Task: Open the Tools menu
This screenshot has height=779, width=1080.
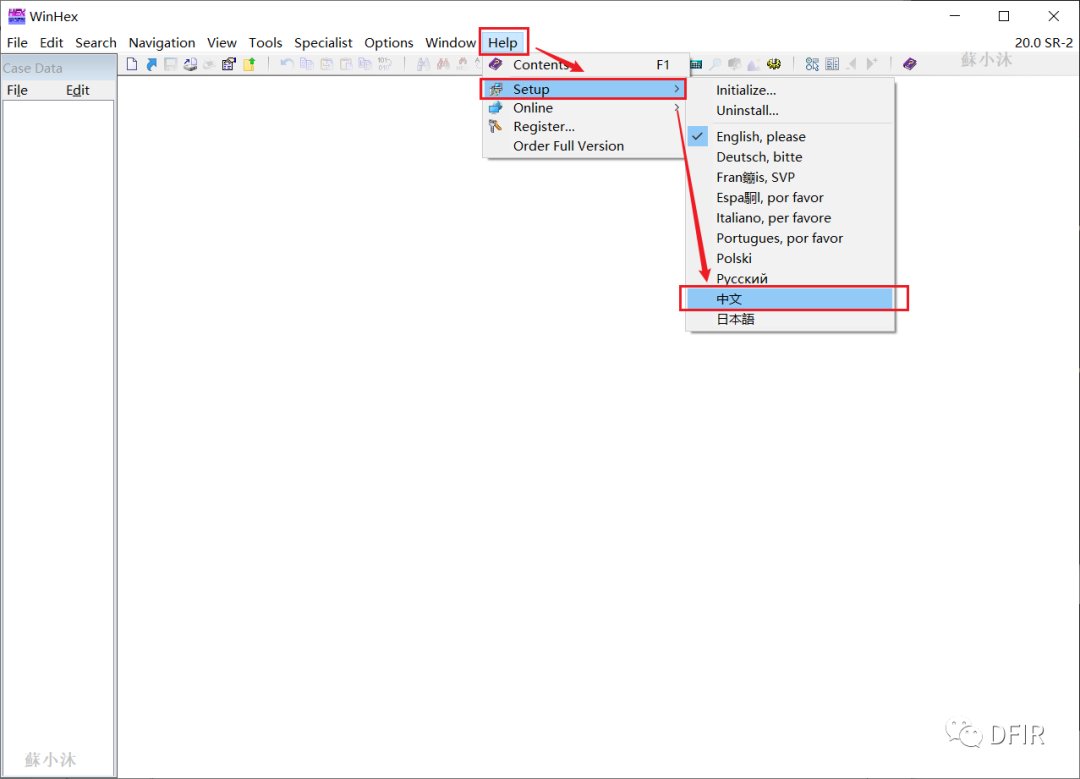Action: pyautogui.click(x=265, y=43)
